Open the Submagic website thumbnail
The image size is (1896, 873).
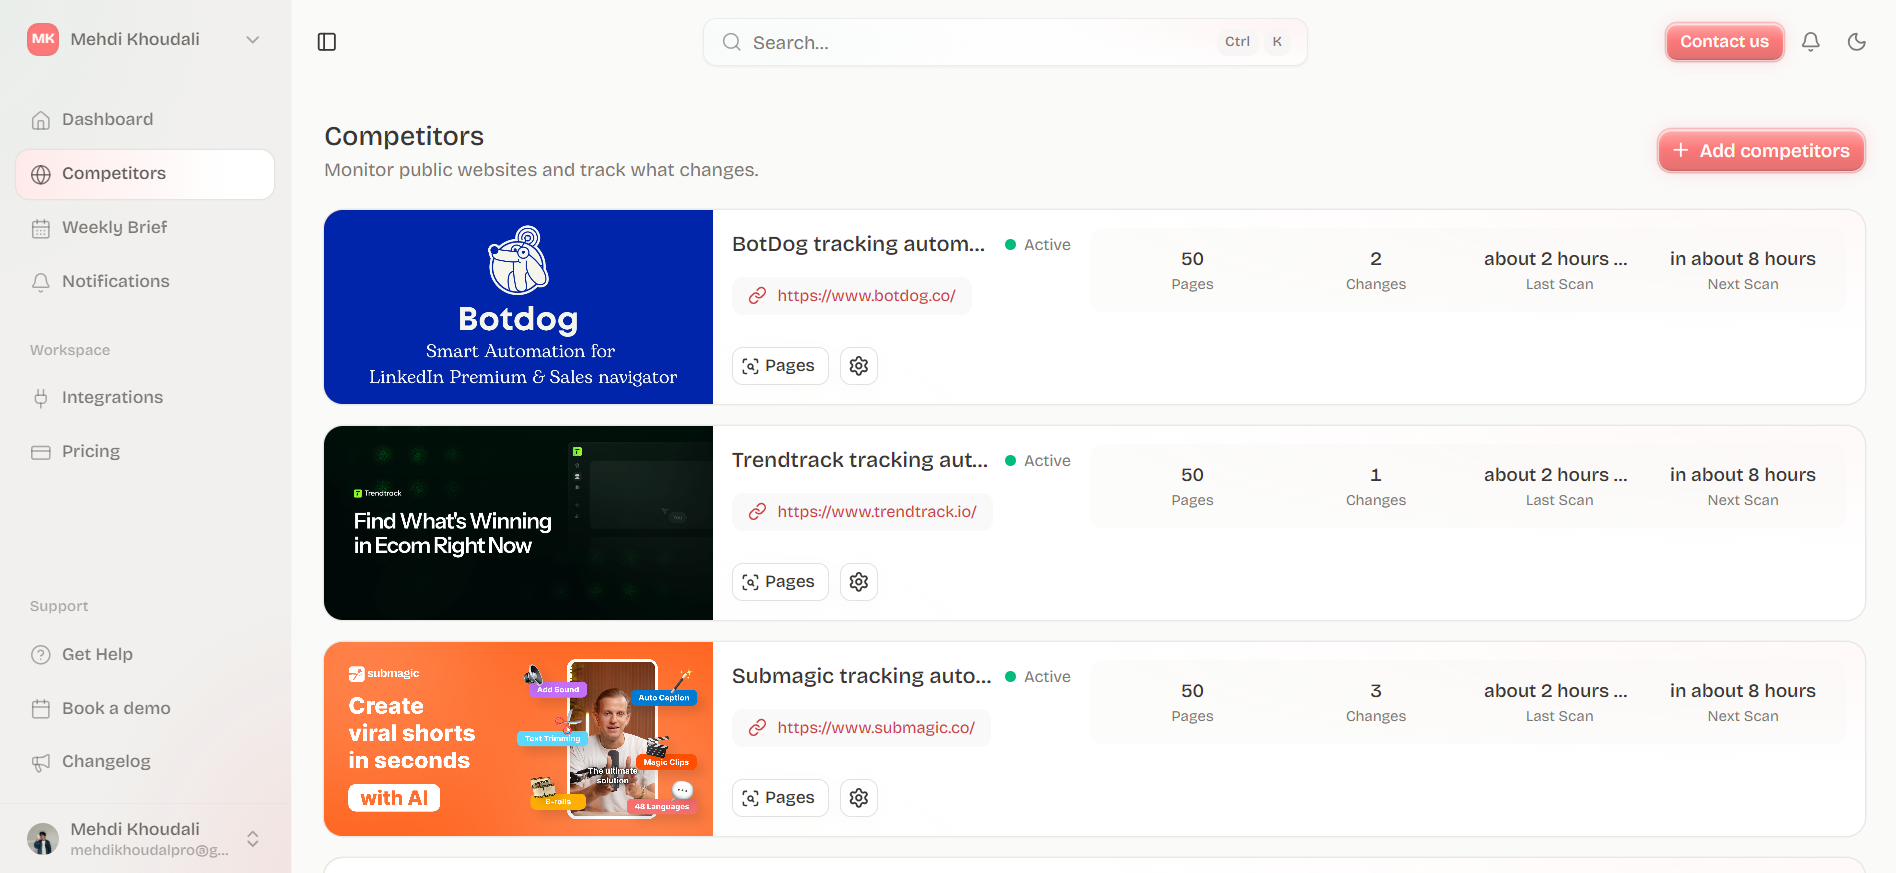coord(518,739)
